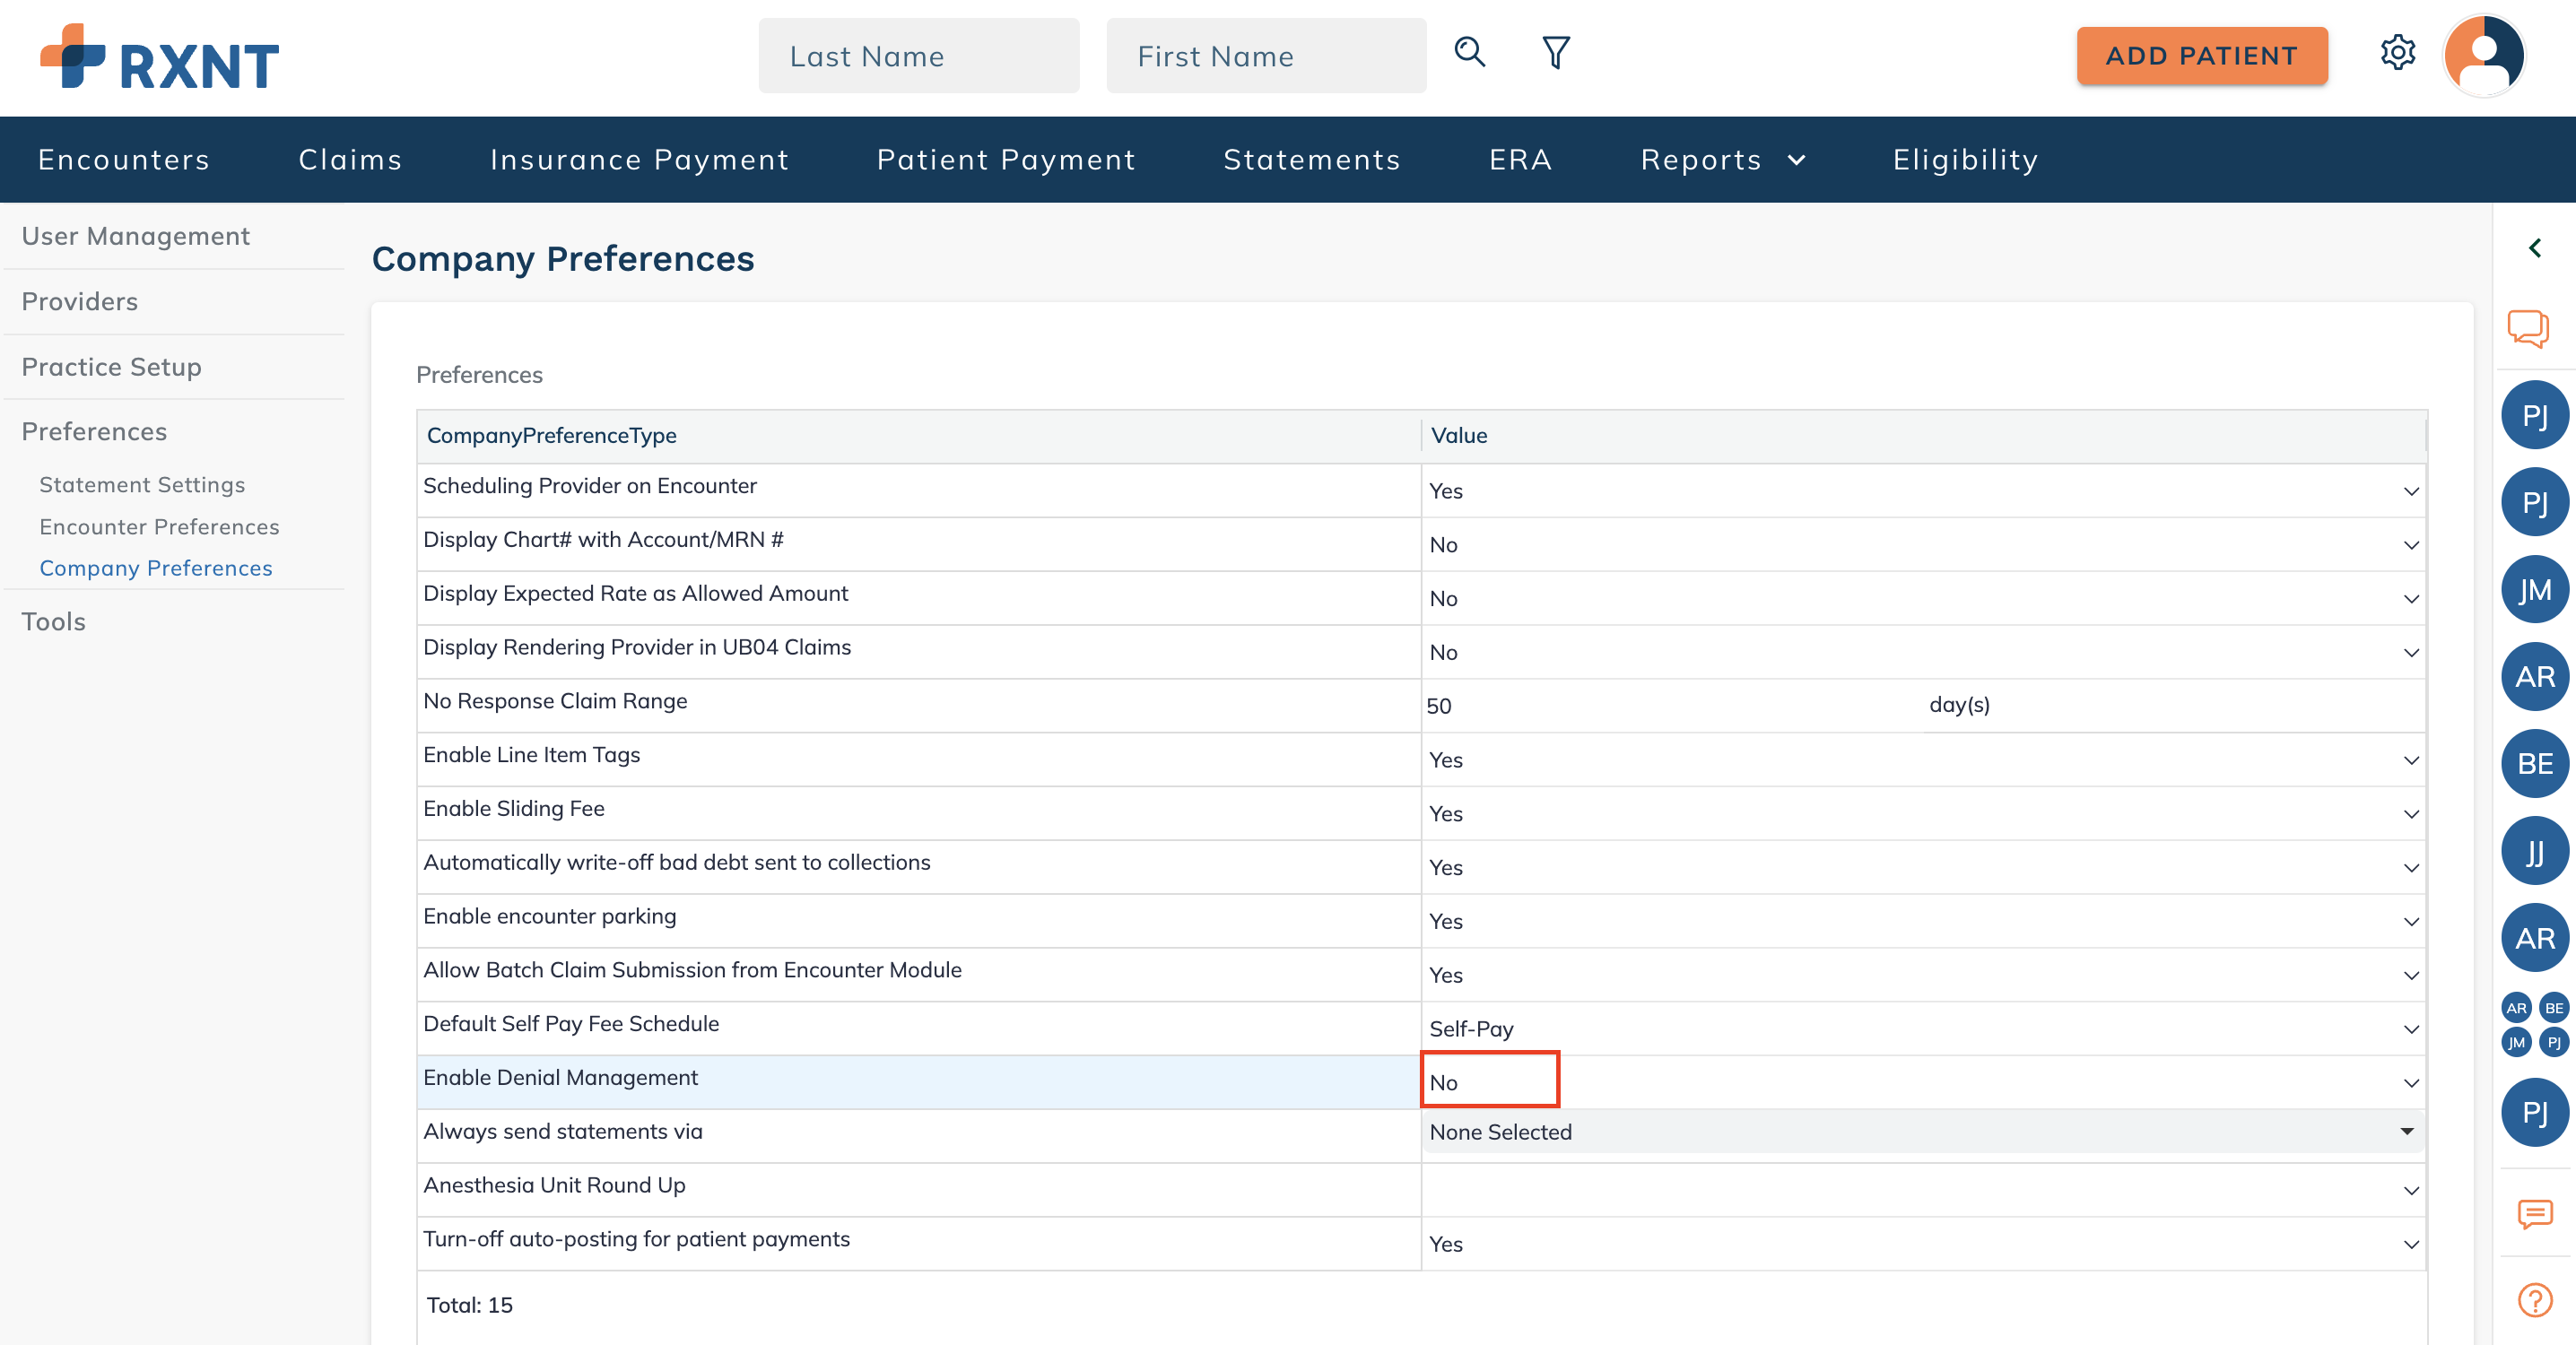The width and height of the screenshot is (2576, 1345).
Task: Open Anesthesia Unit Round Up dropdown
Action: (1923, 1190)
